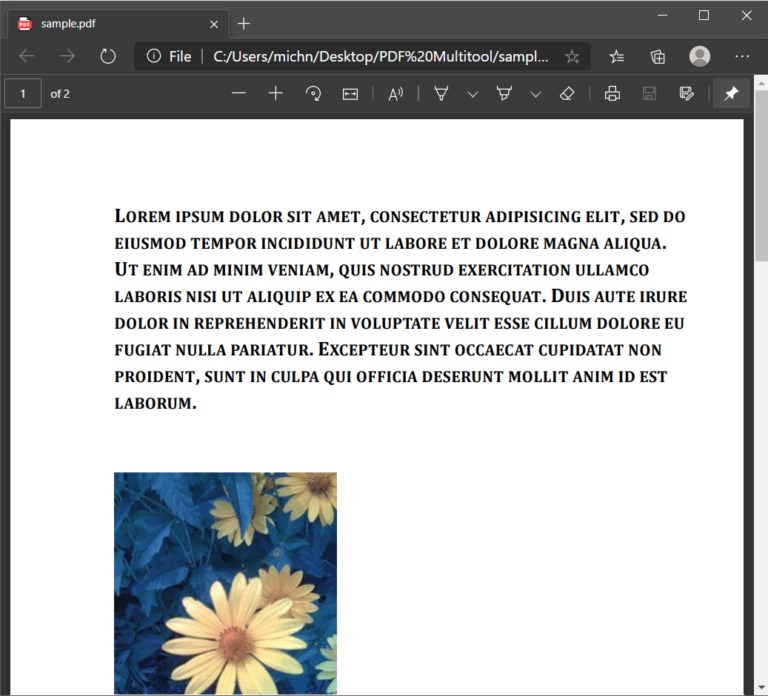Expand the Highlight color options
The height and width of the screenshot is (696, 768).
[x=536, y=94]
